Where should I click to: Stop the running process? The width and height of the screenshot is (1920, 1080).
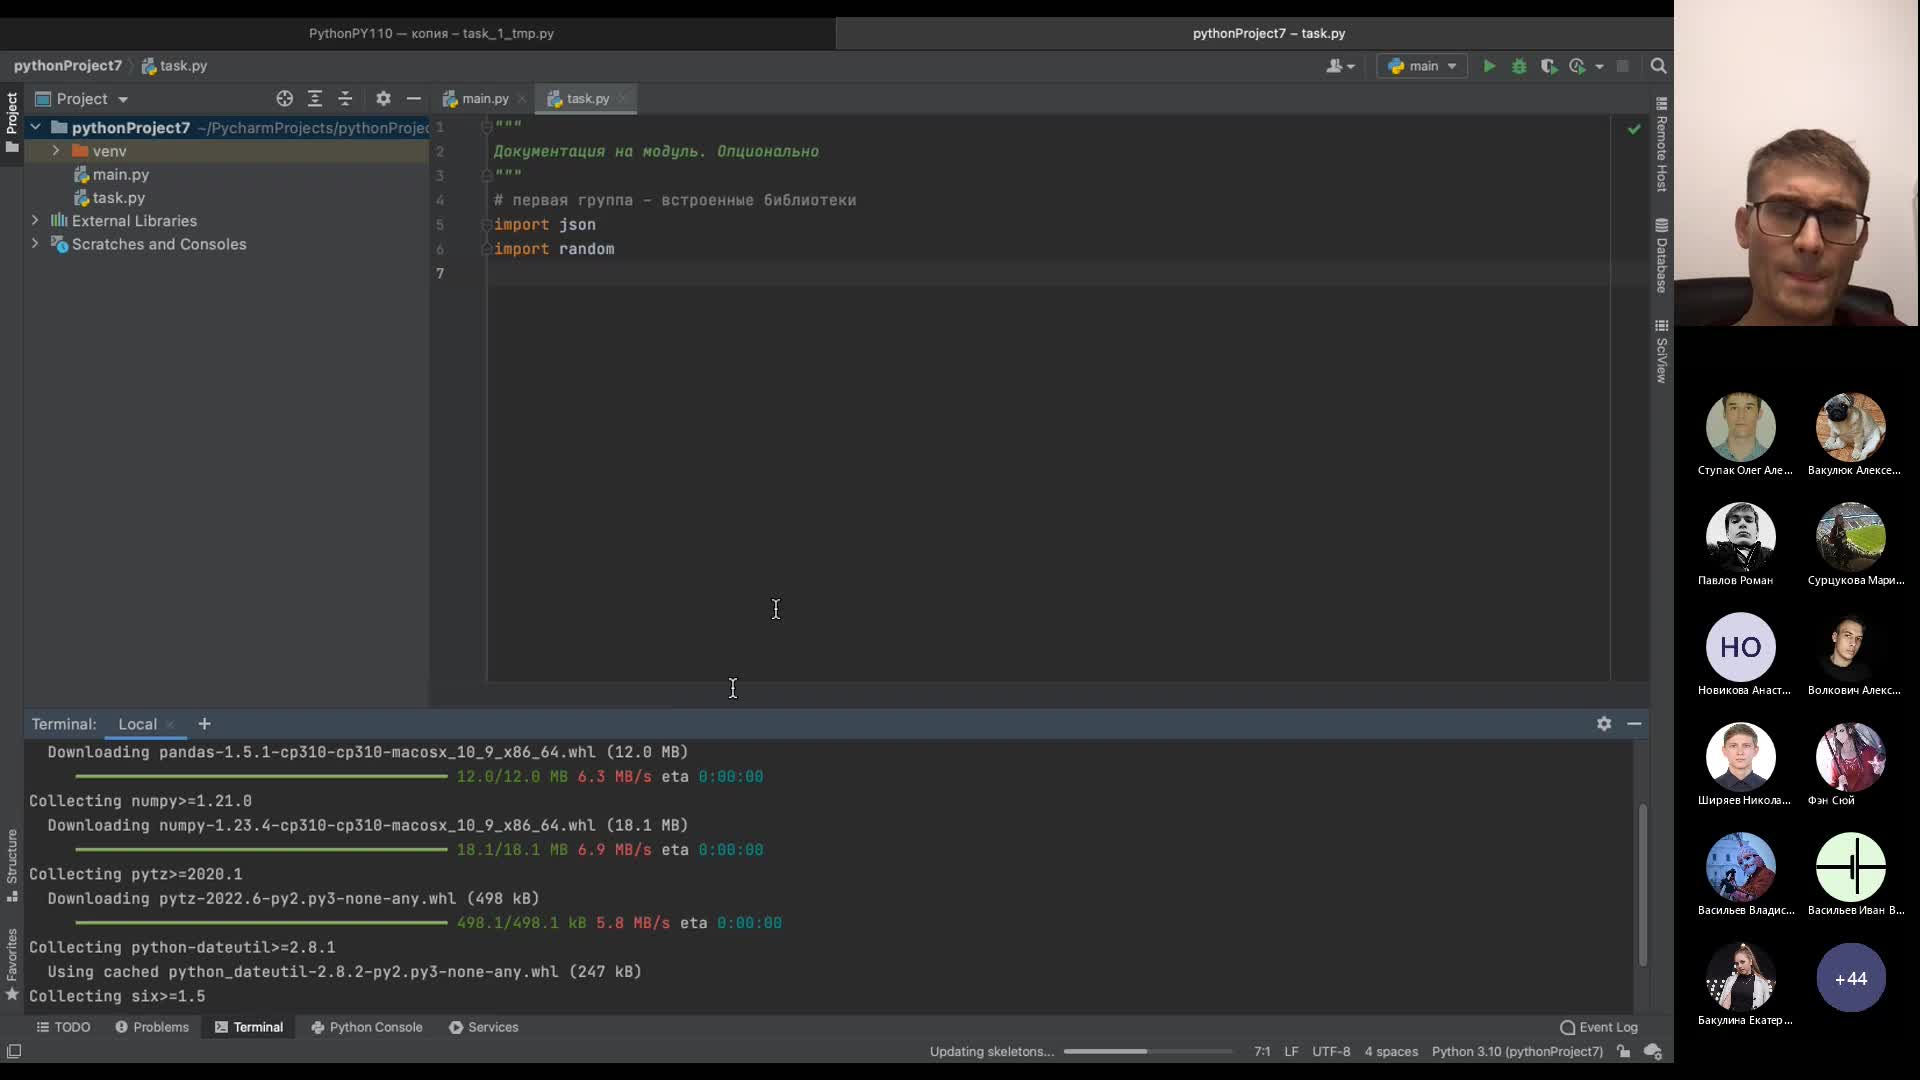[1623, 66]
